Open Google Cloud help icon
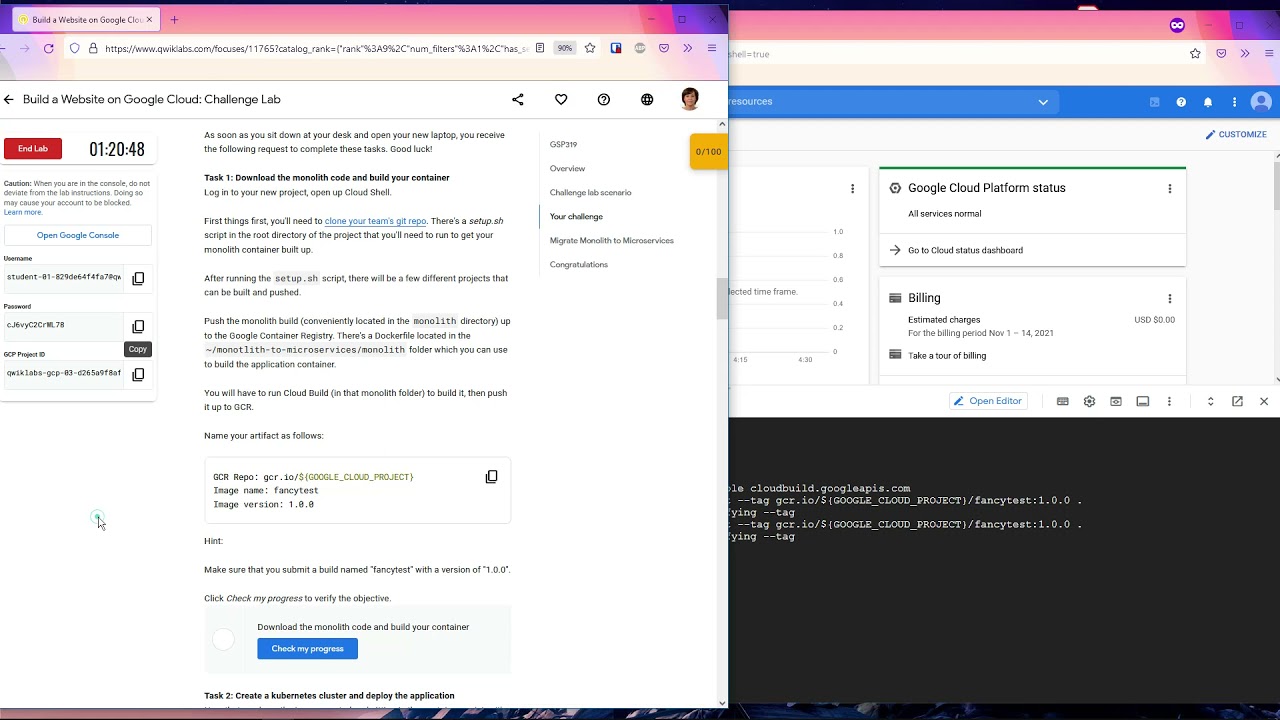 tap(1181, 102)
